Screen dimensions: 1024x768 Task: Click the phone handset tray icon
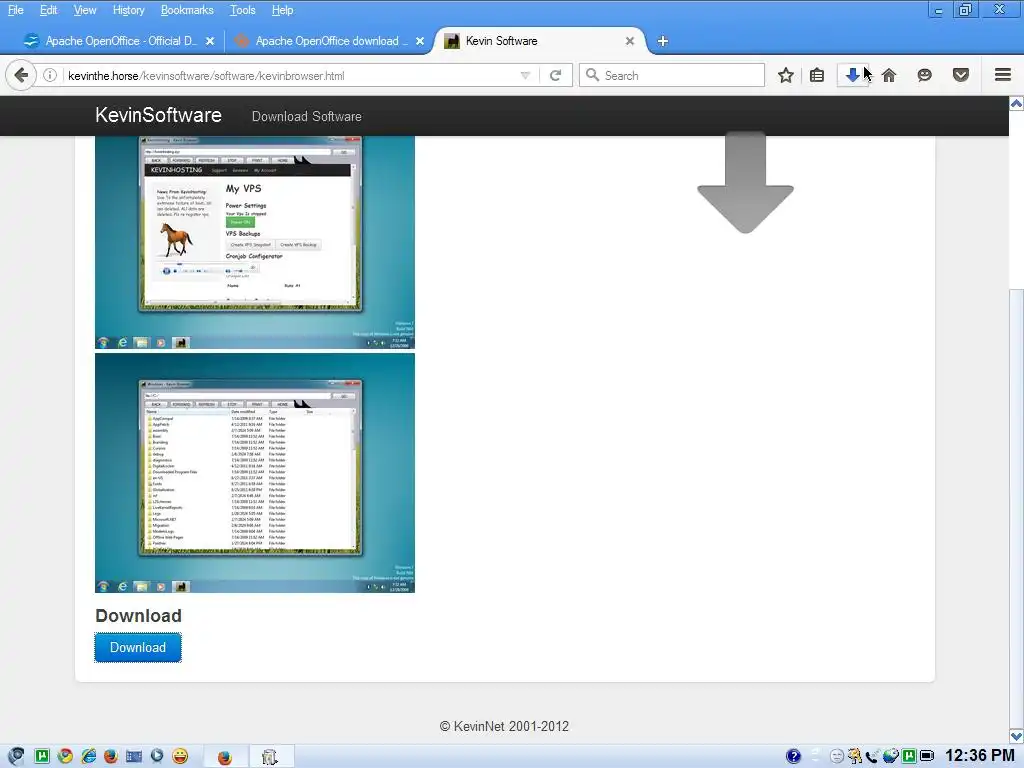point(872,756)
